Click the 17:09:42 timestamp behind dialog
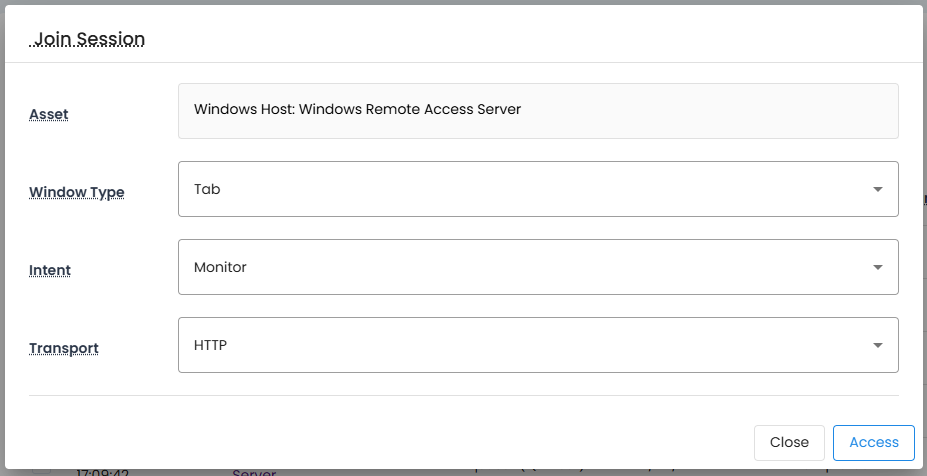927x476 pixels. [x=102, y=472]
